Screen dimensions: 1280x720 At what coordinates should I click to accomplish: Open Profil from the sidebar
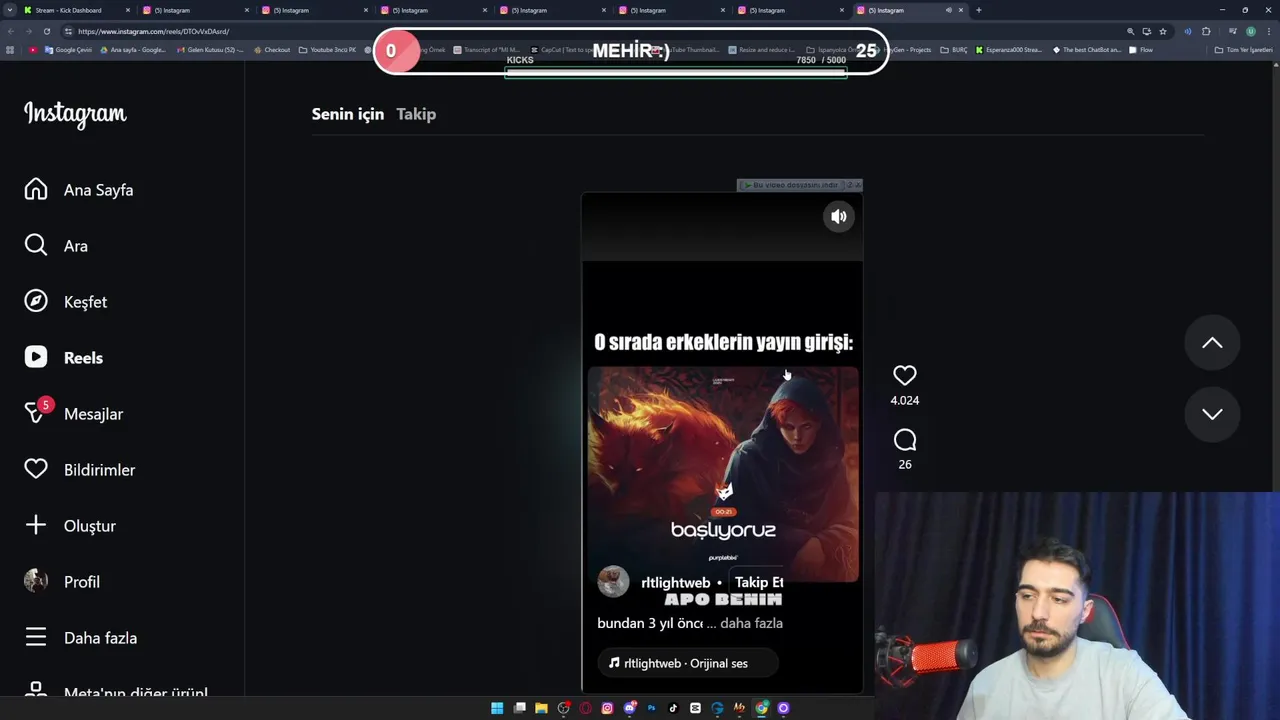tap(62, 582)
